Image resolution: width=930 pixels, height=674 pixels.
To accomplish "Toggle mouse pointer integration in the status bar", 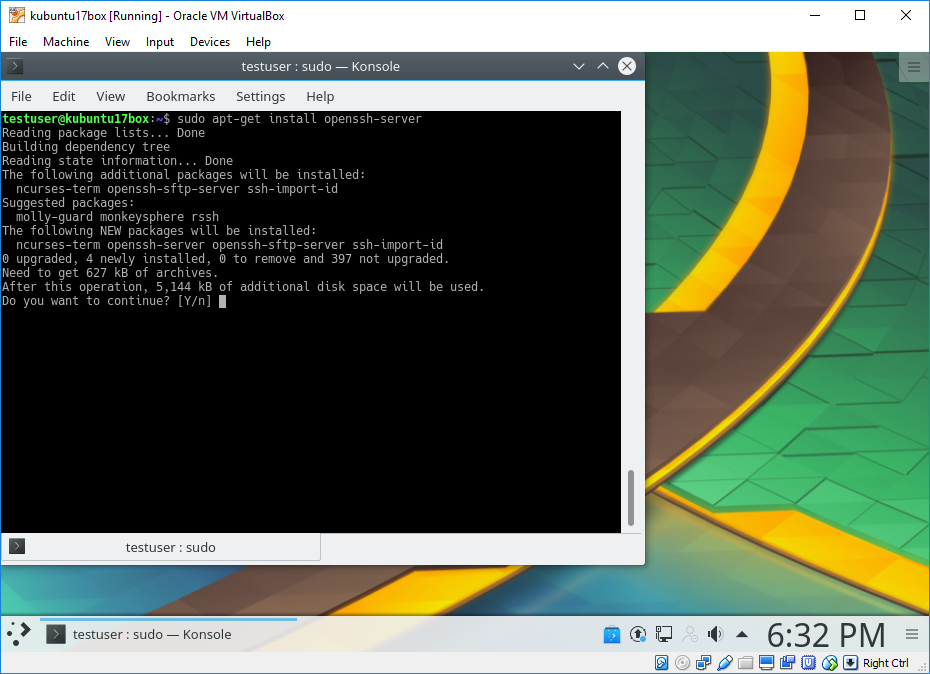I will (x=830, y=662).
